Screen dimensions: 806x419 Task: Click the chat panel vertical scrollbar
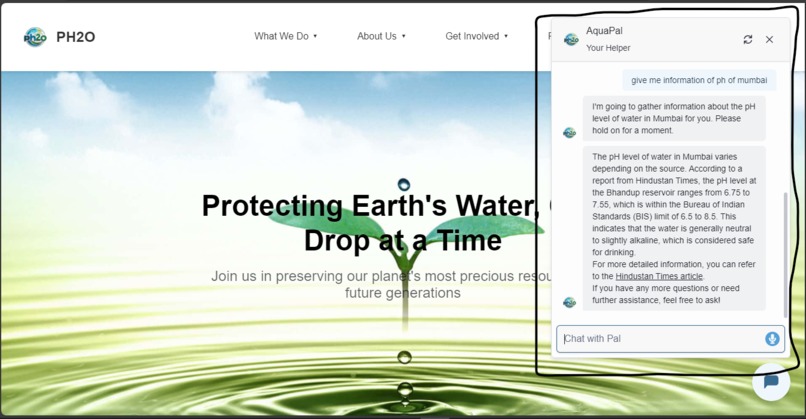[785, 255]
